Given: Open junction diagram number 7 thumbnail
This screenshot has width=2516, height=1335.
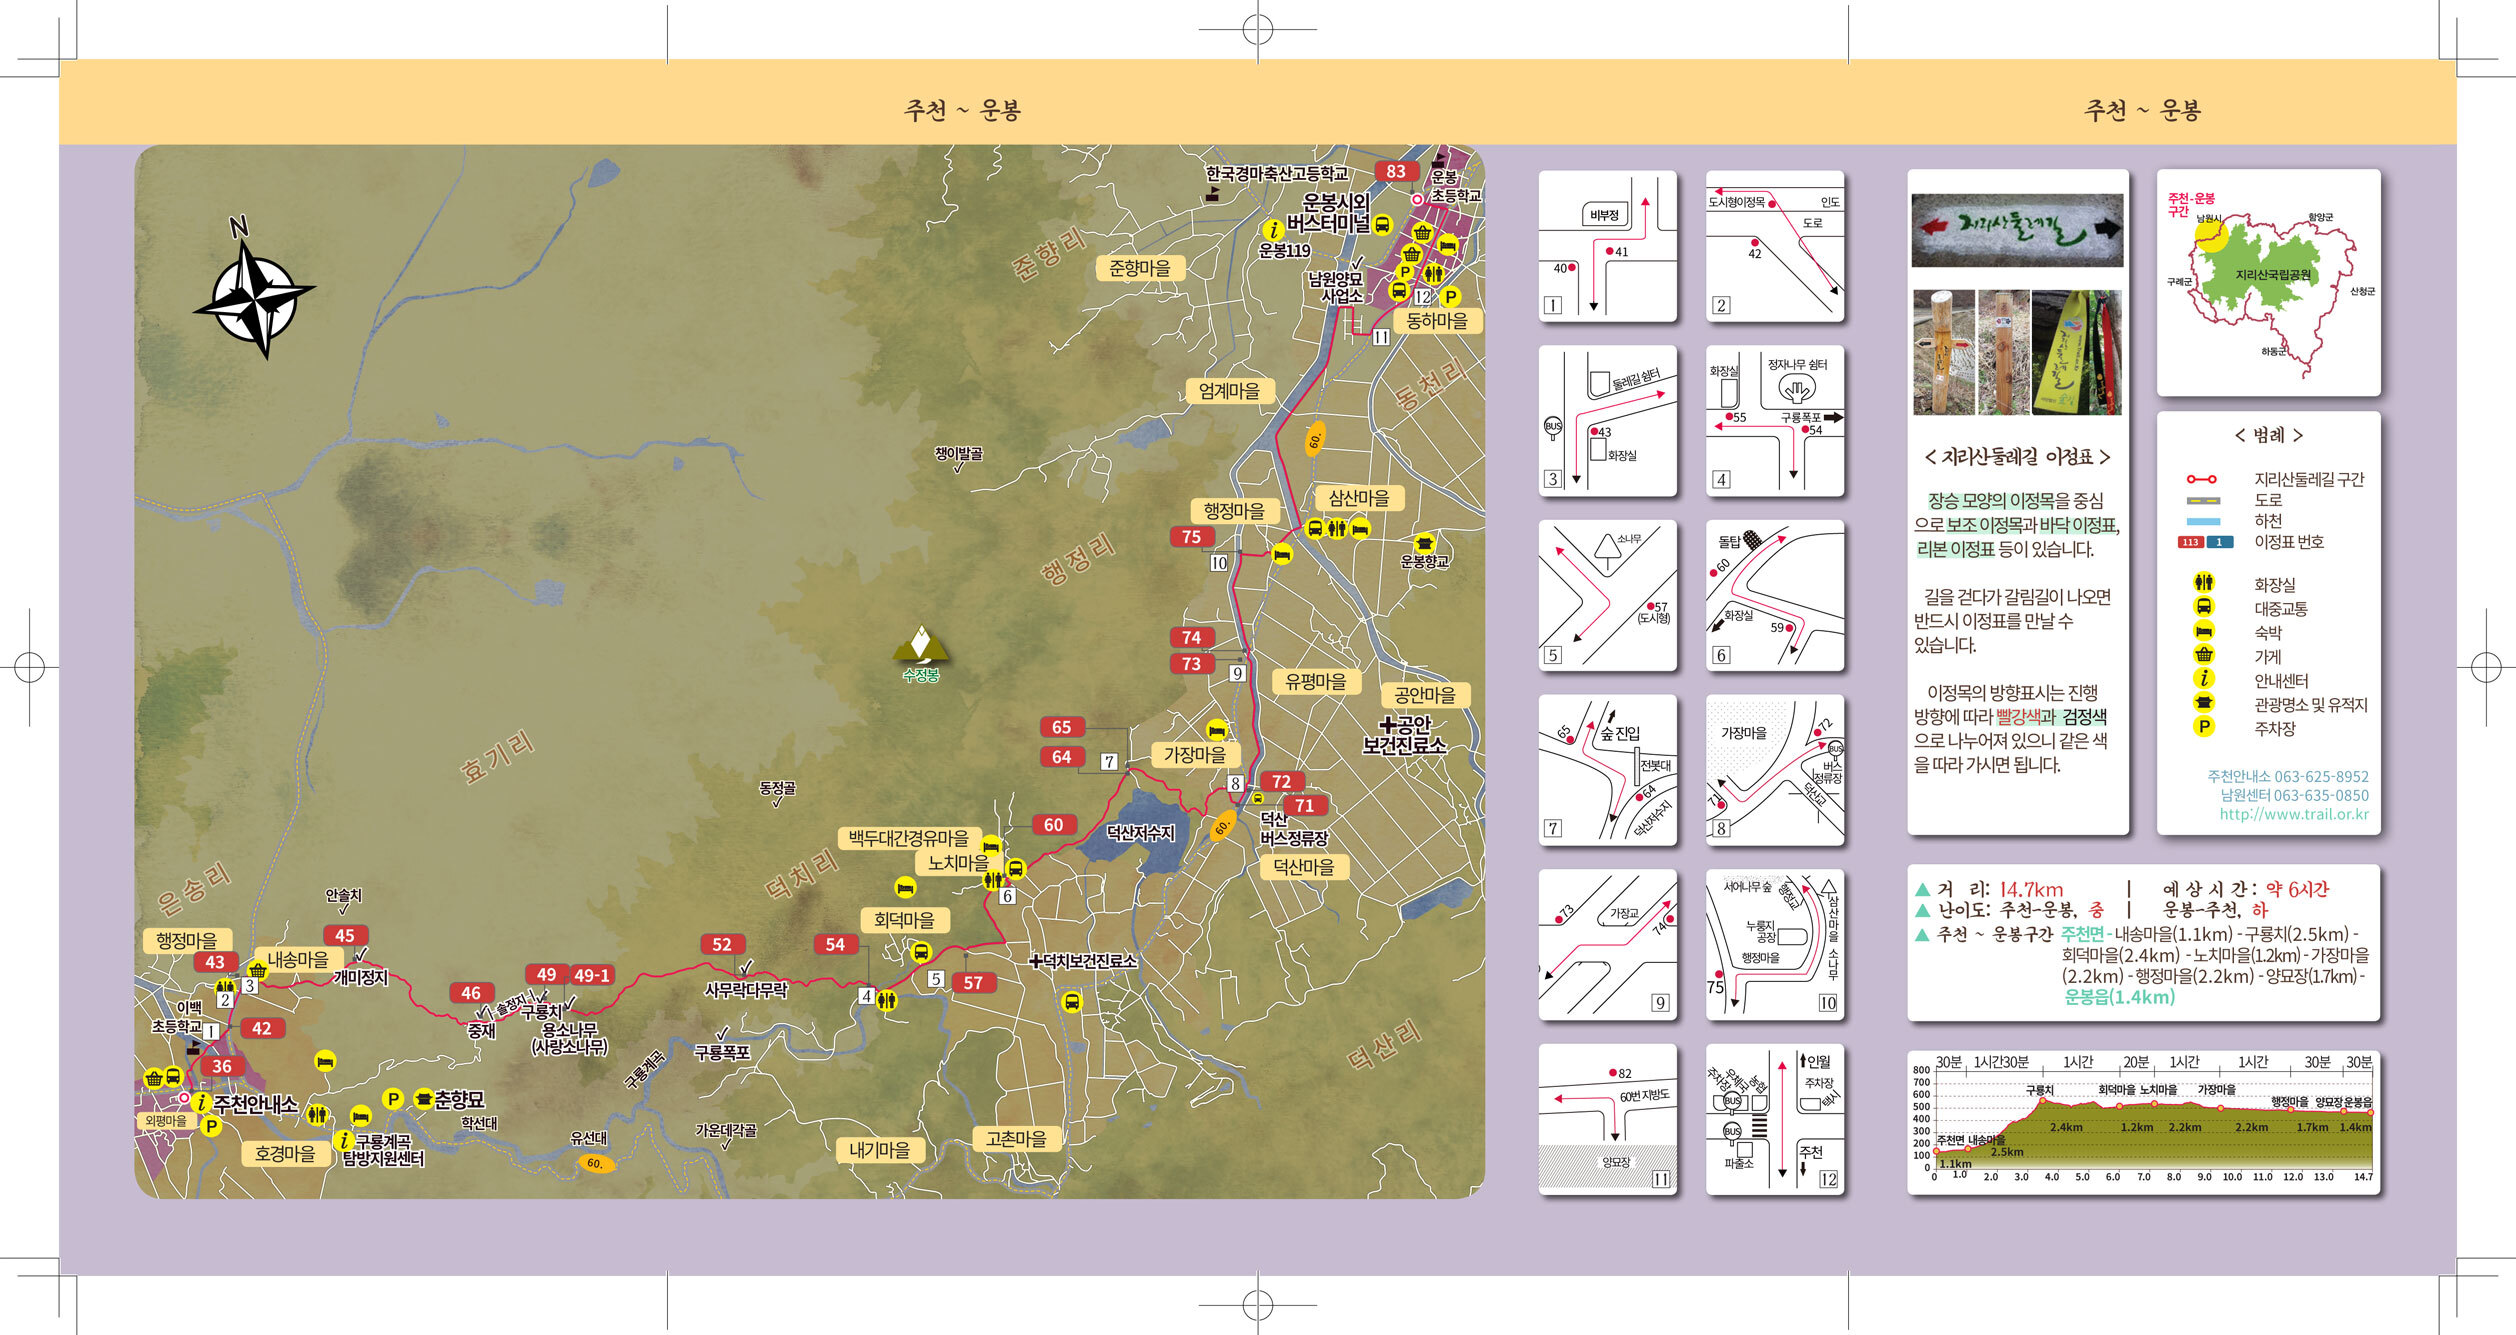Looking at the screenshot, I should click(1607, 769).
